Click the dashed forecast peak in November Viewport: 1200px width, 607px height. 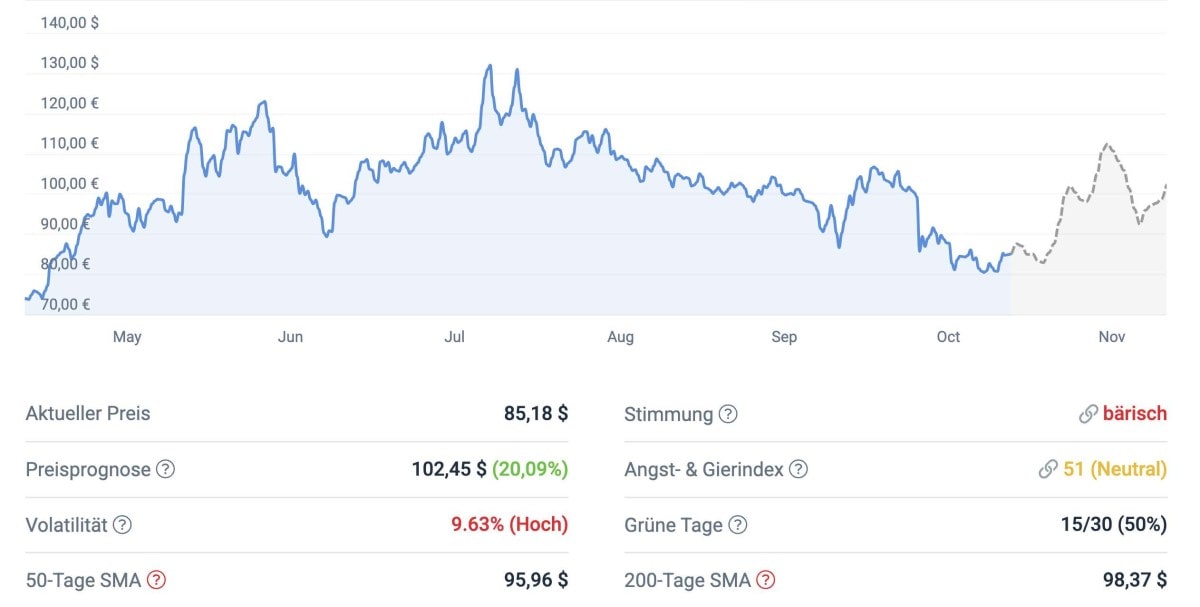[x=1107, y=145]
